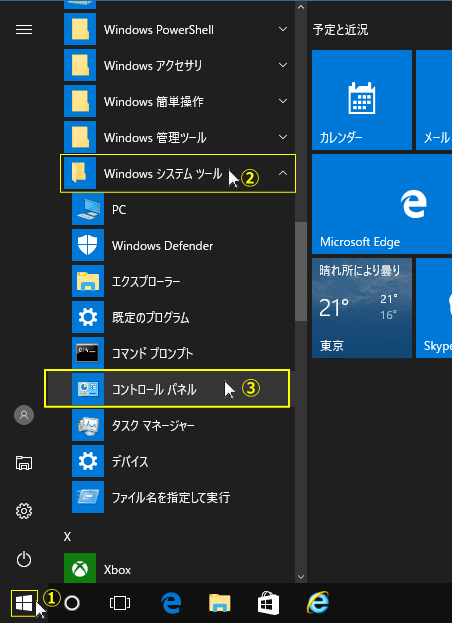Click the タスク マネージャー icon
Screen dimensions: 452x623
pos(88,425)
